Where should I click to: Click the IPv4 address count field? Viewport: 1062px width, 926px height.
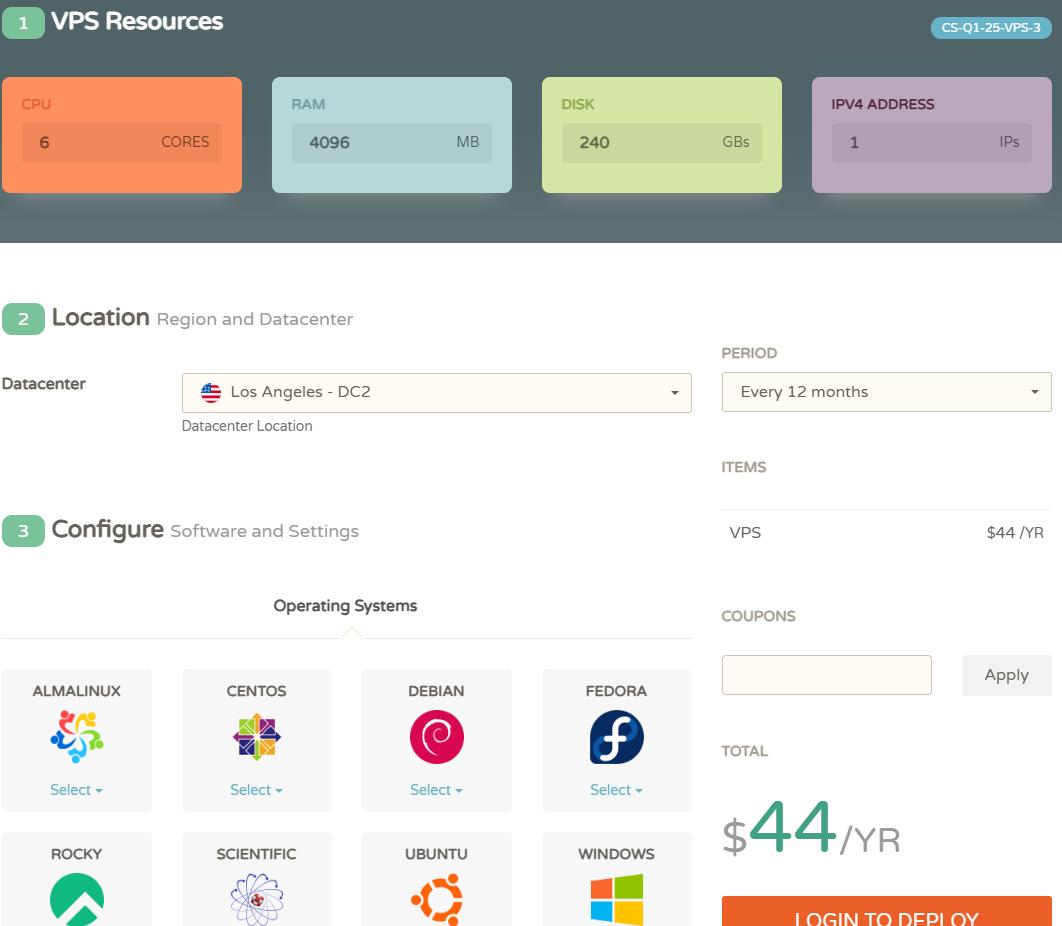(932, 142)
